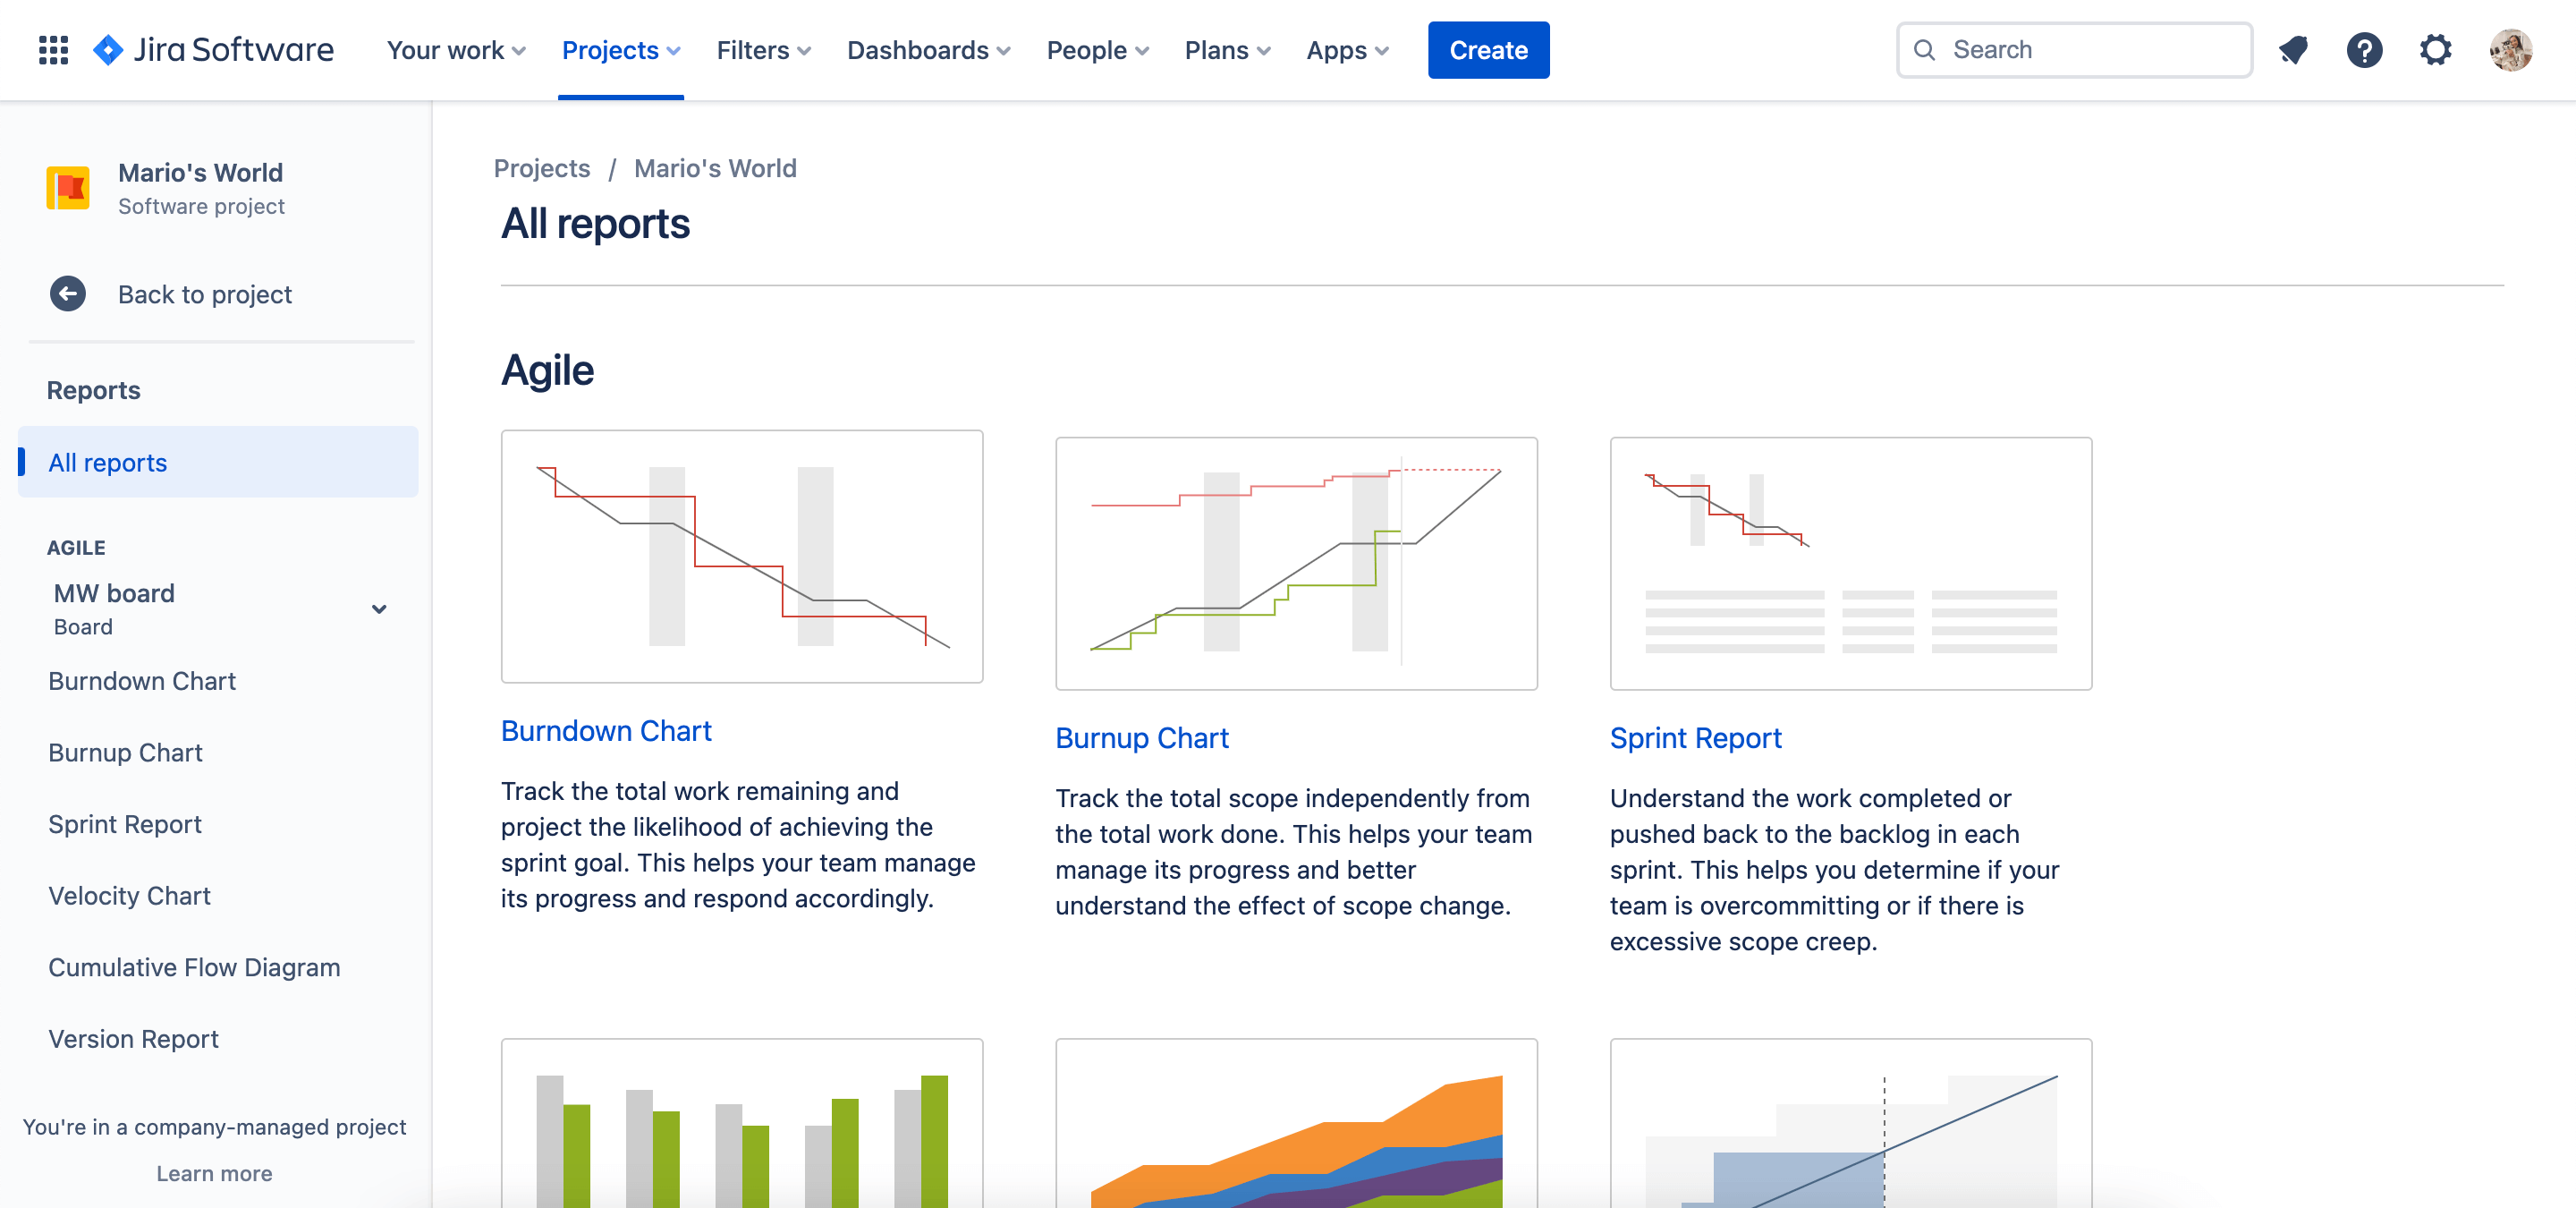Click the user profile avatar icon
The height and width of the screenshot is (1208, 2576).
click(x=2509, y=49)
